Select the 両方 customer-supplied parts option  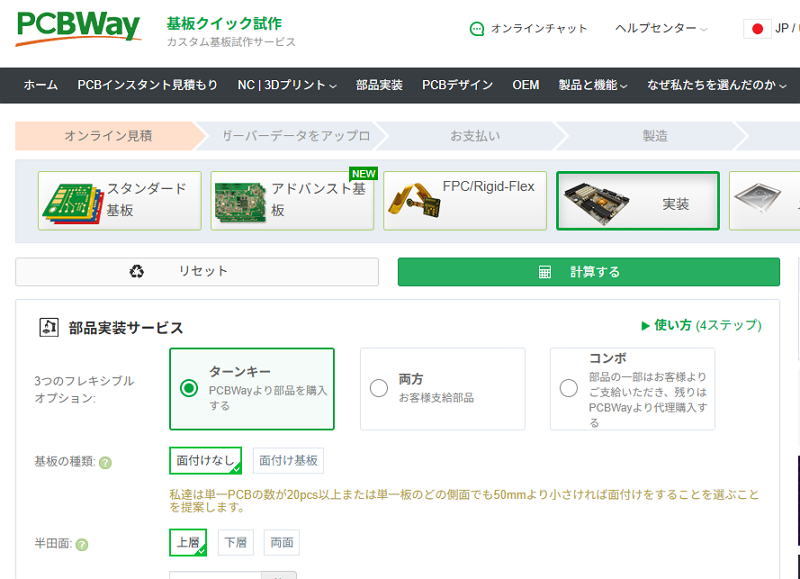click(x=379, y=389)
